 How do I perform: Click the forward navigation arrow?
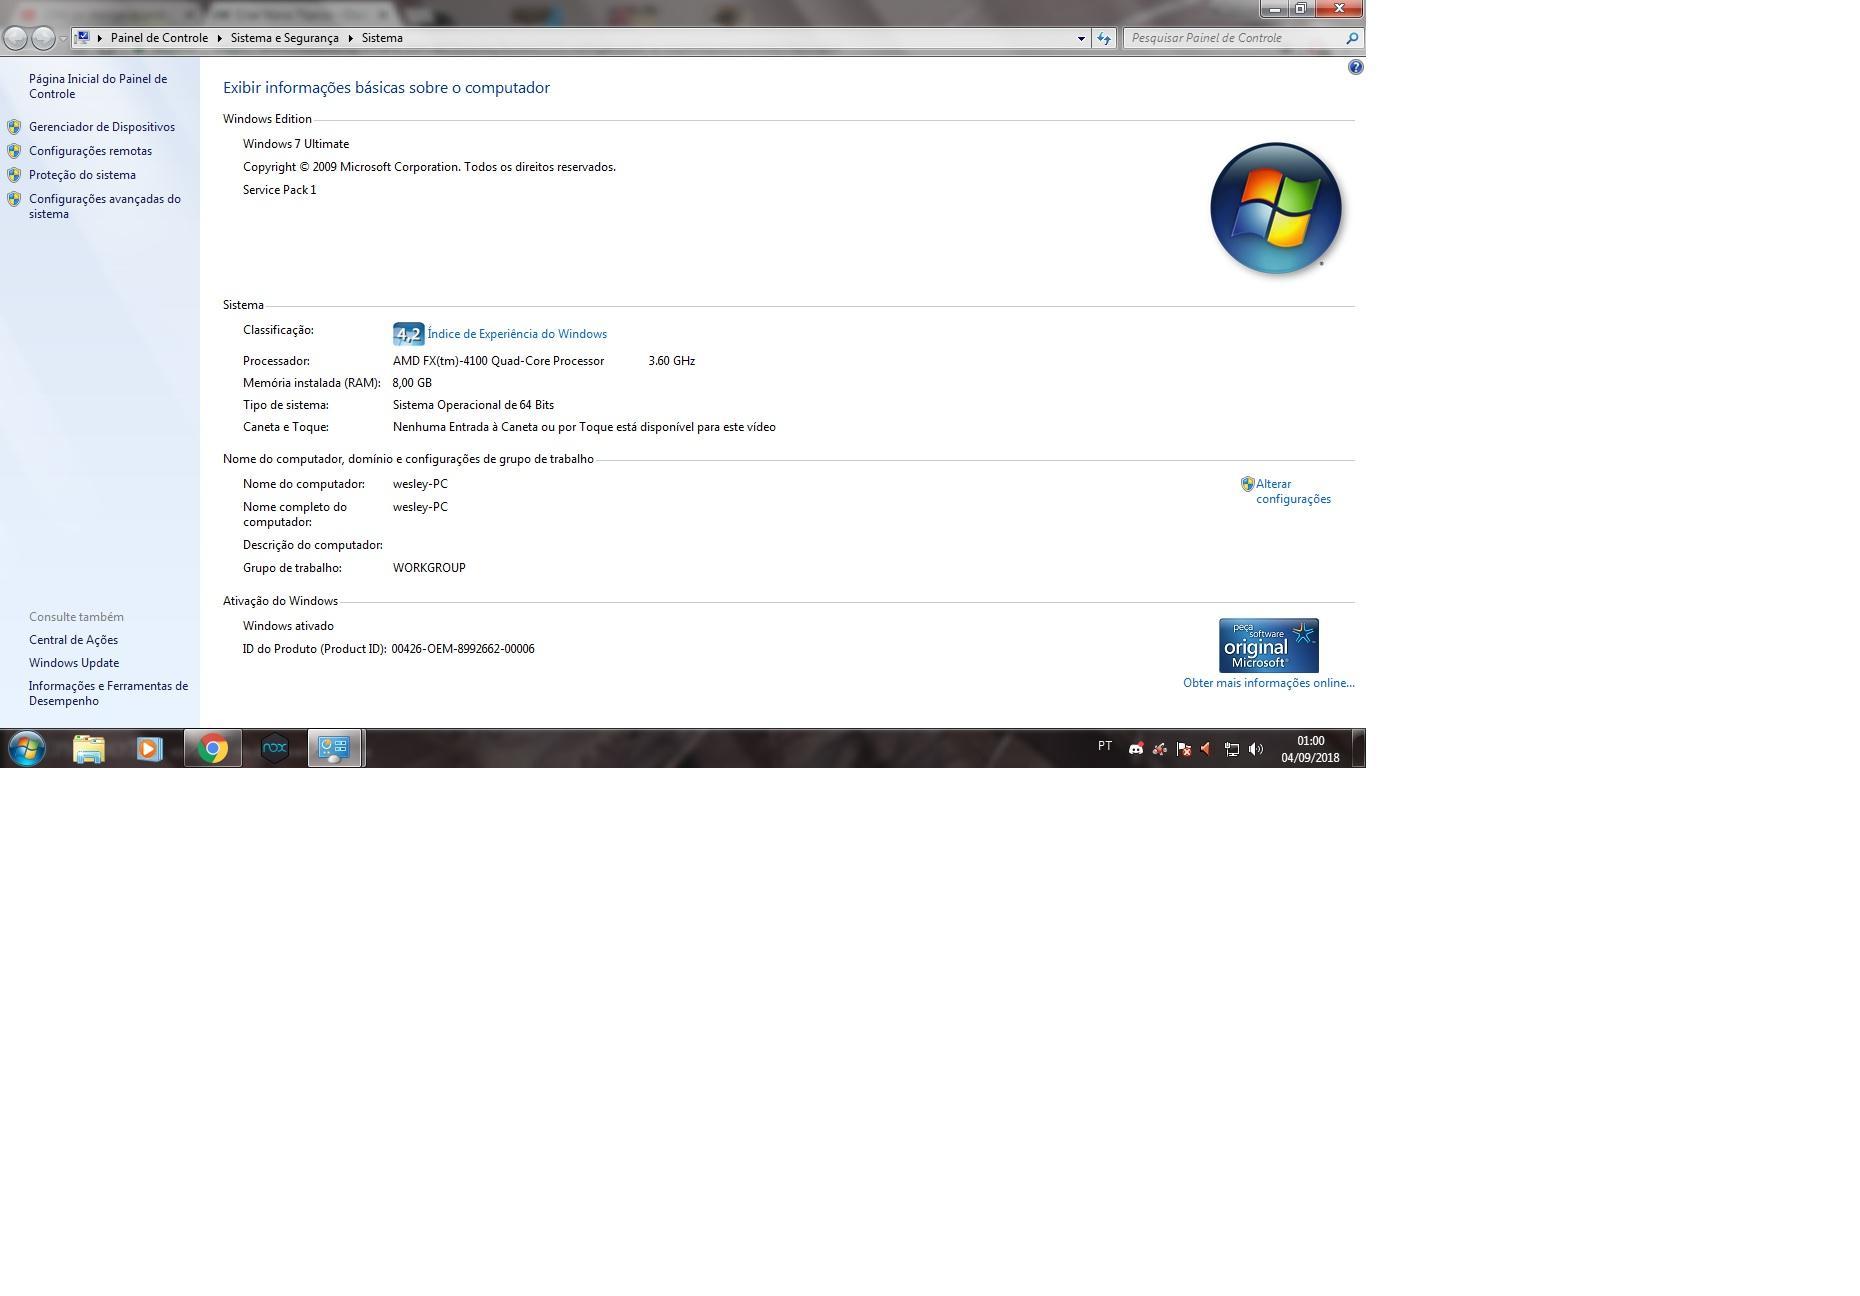[x=42, y=38]
